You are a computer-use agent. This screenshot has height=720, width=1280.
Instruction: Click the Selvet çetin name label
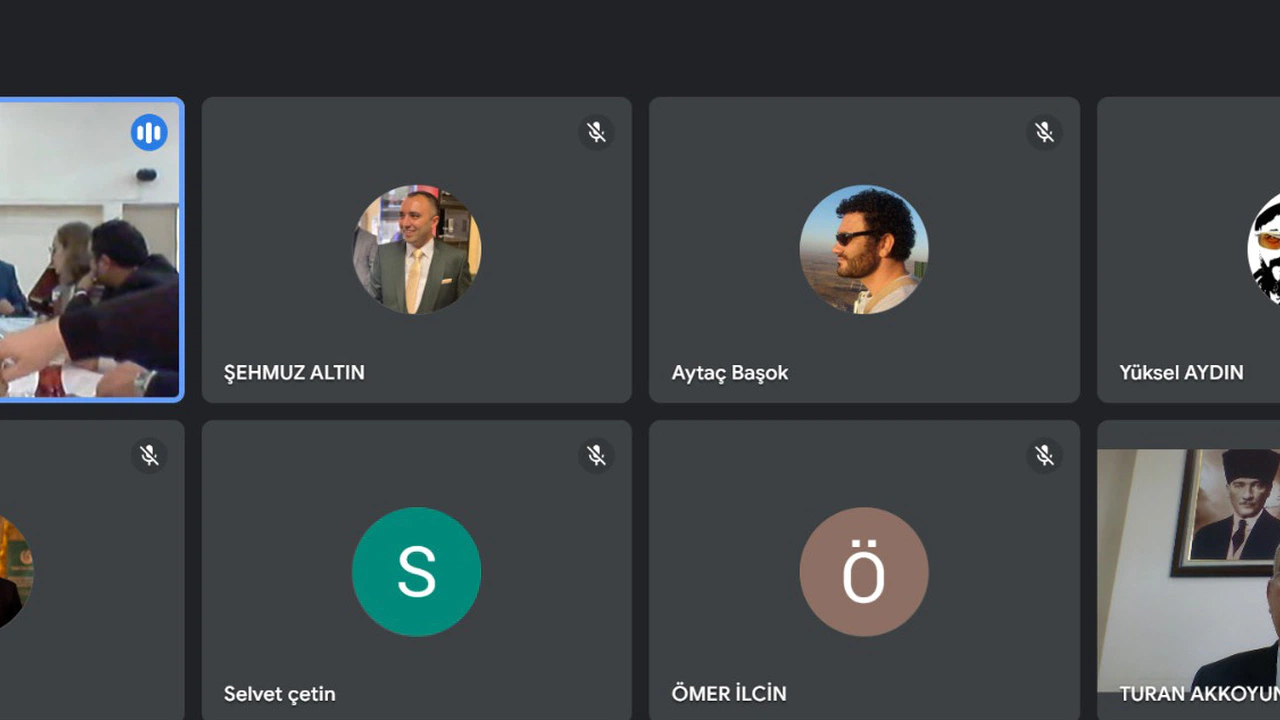coord(279,694)
